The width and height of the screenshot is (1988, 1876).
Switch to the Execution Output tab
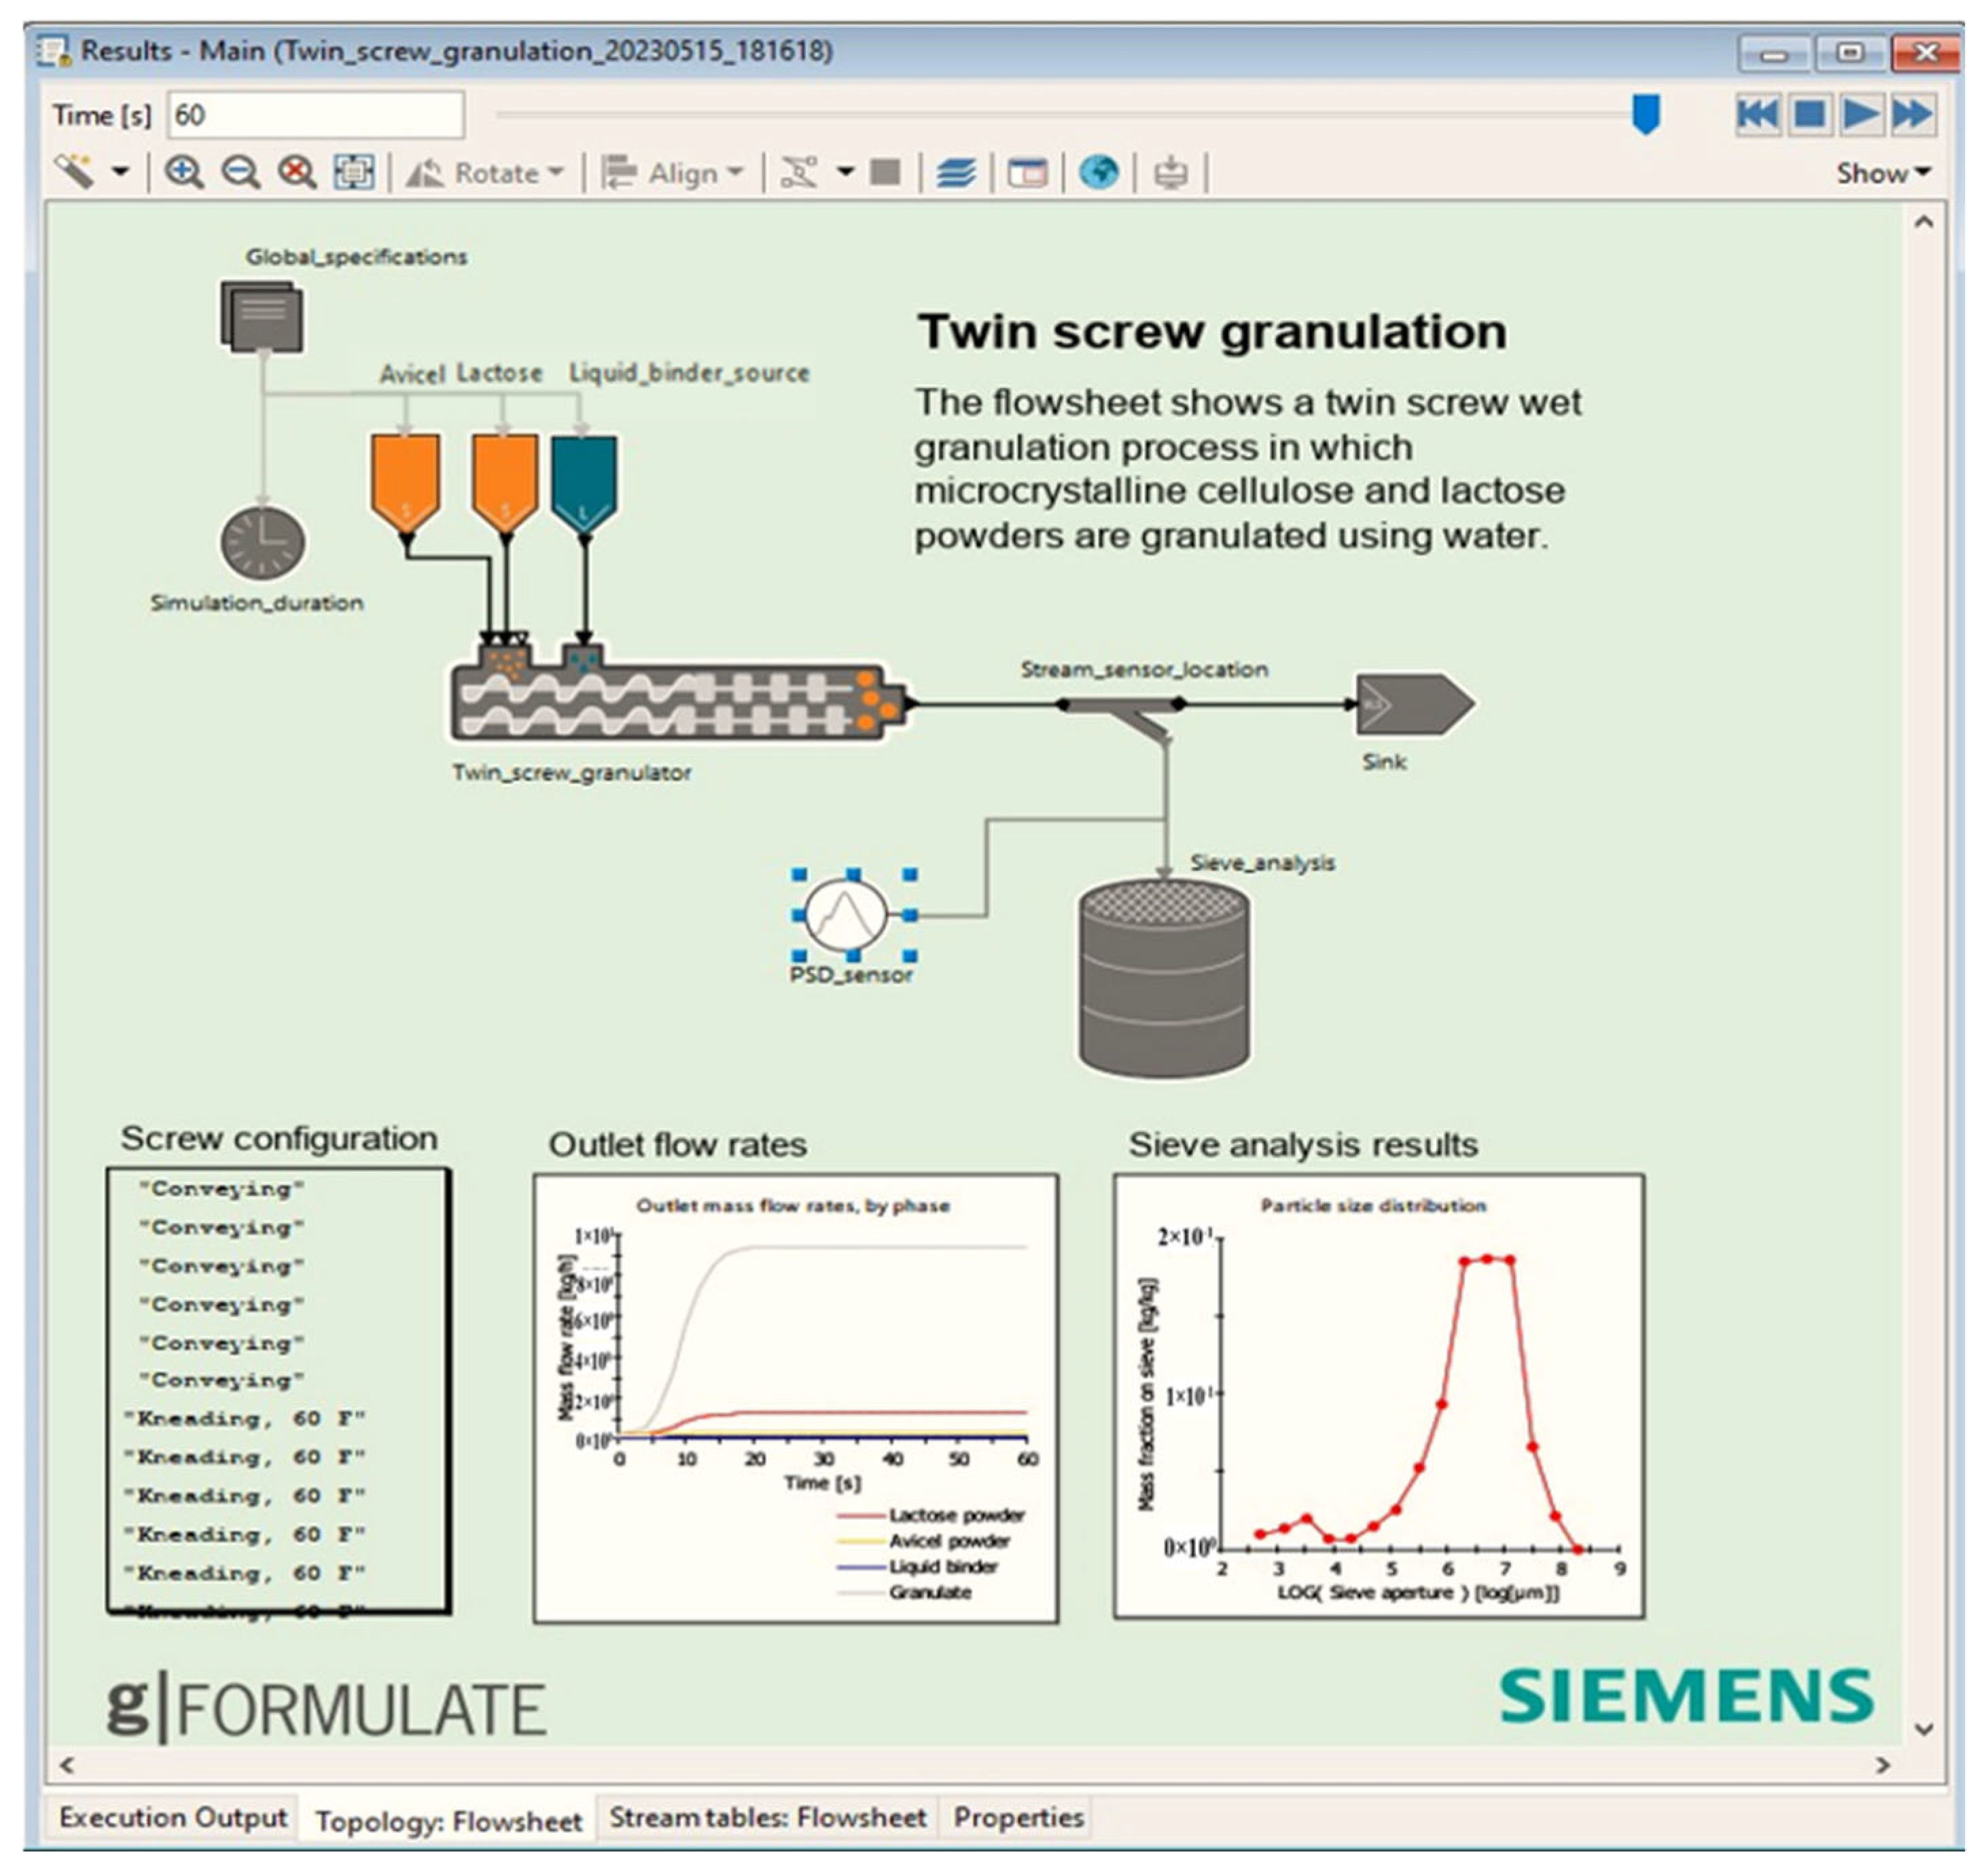[x=172, y=1817]
